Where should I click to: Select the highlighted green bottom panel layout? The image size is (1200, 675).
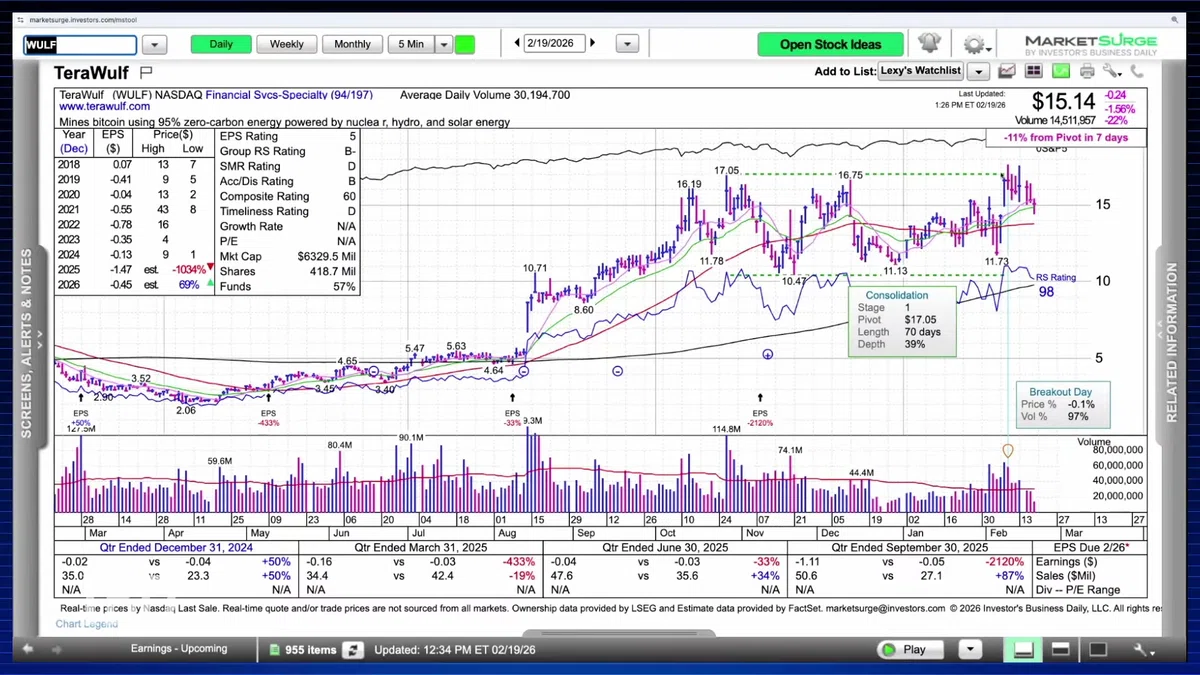click(1023, 650)
